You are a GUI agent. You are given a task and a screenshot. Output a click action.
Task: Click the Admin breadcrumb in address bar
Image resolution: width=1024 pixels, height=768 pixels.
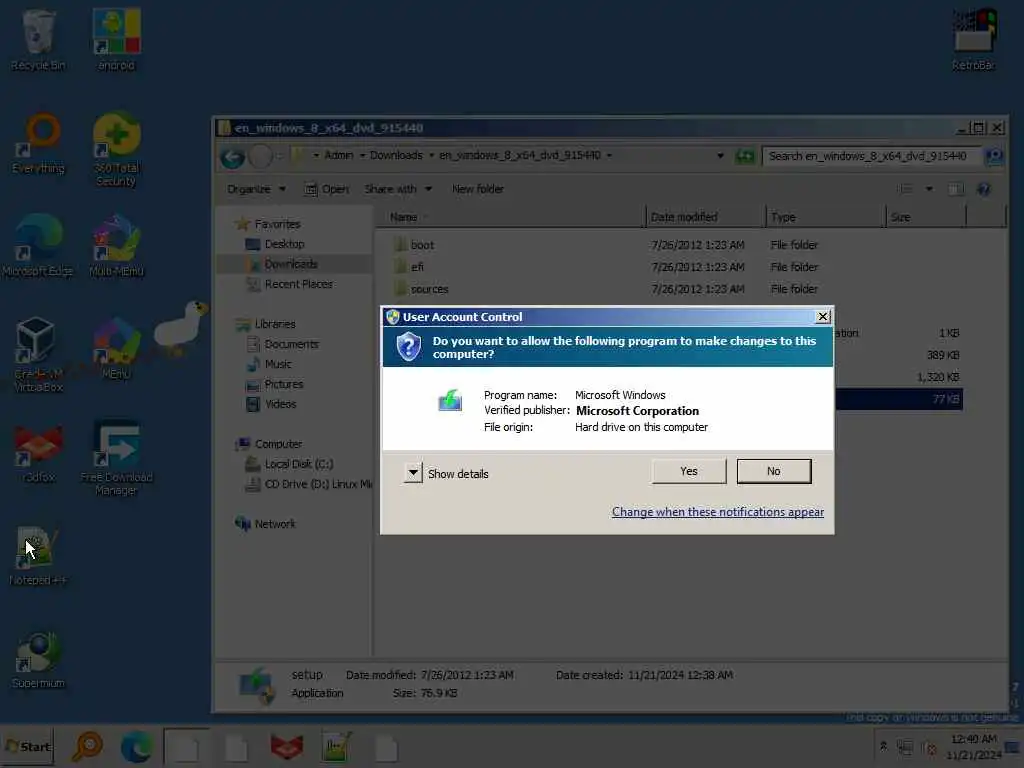[338, 155]
